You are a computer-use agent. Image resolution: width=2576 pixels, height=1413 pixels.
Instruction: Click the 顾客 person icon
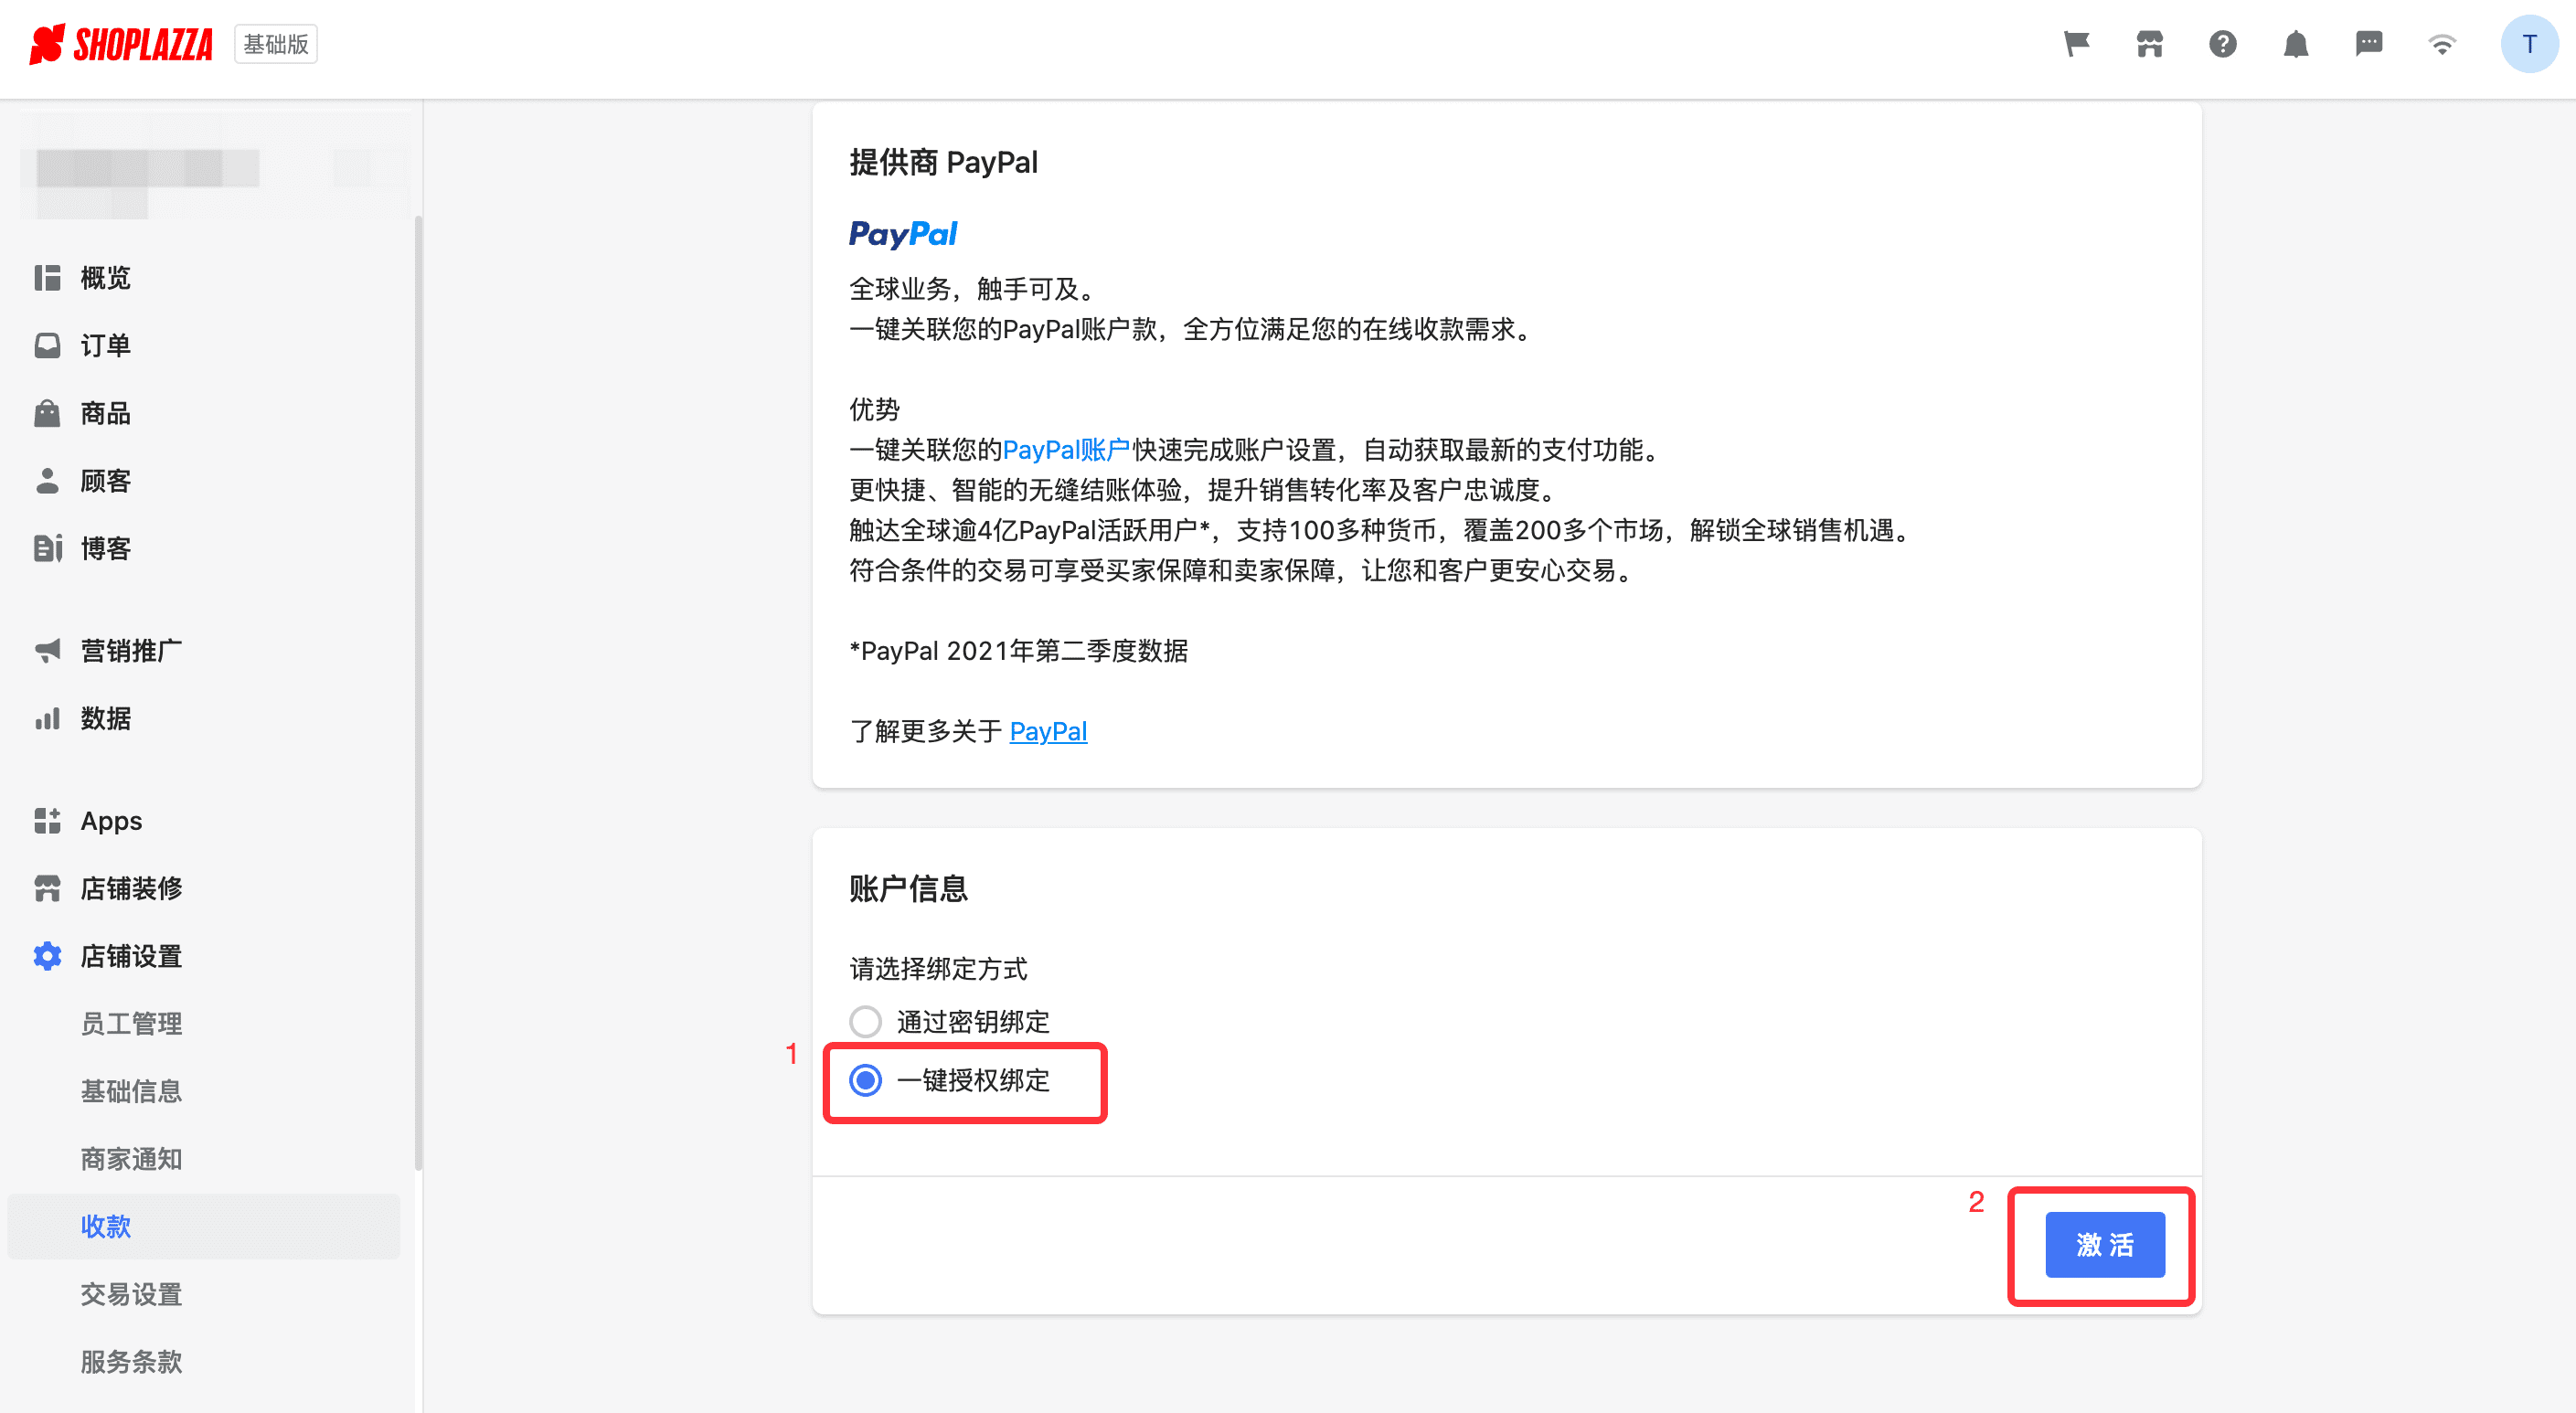coord(47,481)
